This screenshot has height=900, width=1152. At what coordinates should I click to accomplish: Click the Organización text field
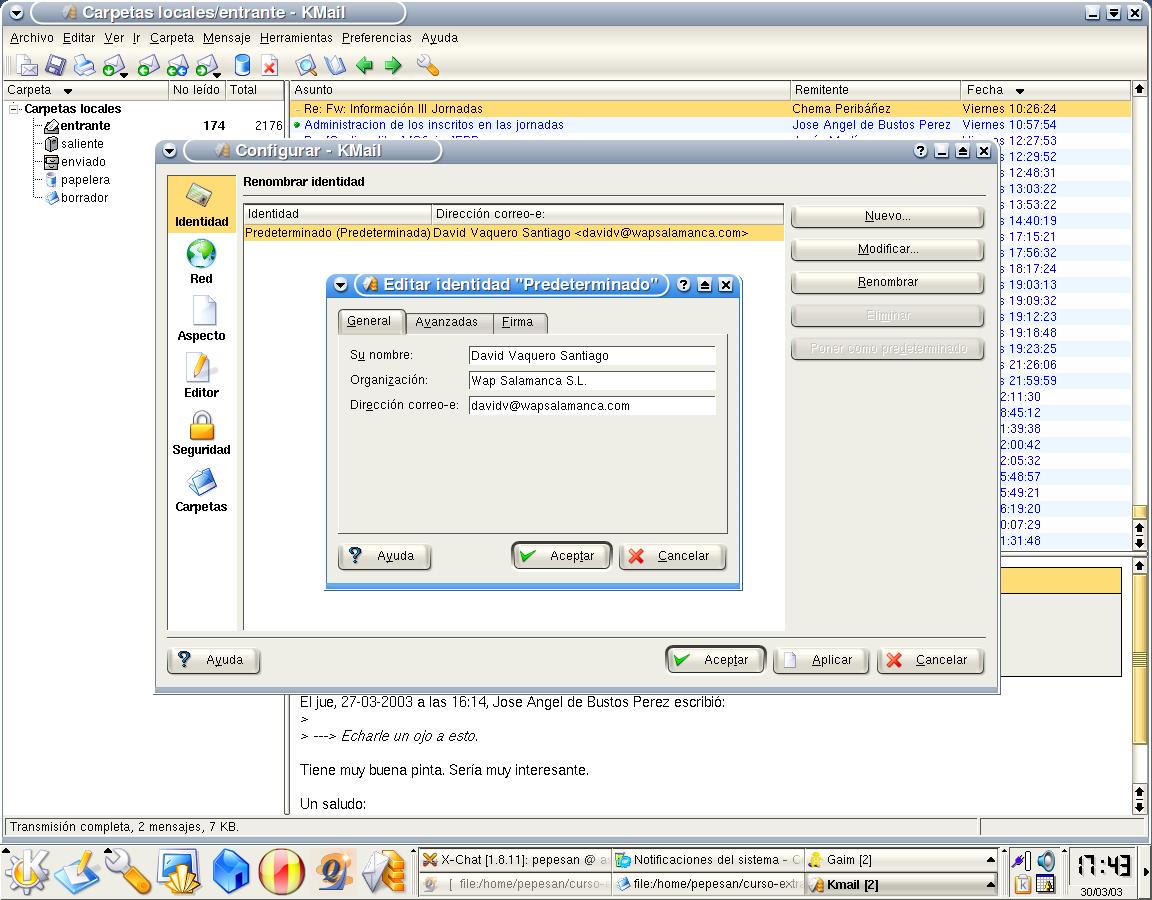click(x=591, y=381)
